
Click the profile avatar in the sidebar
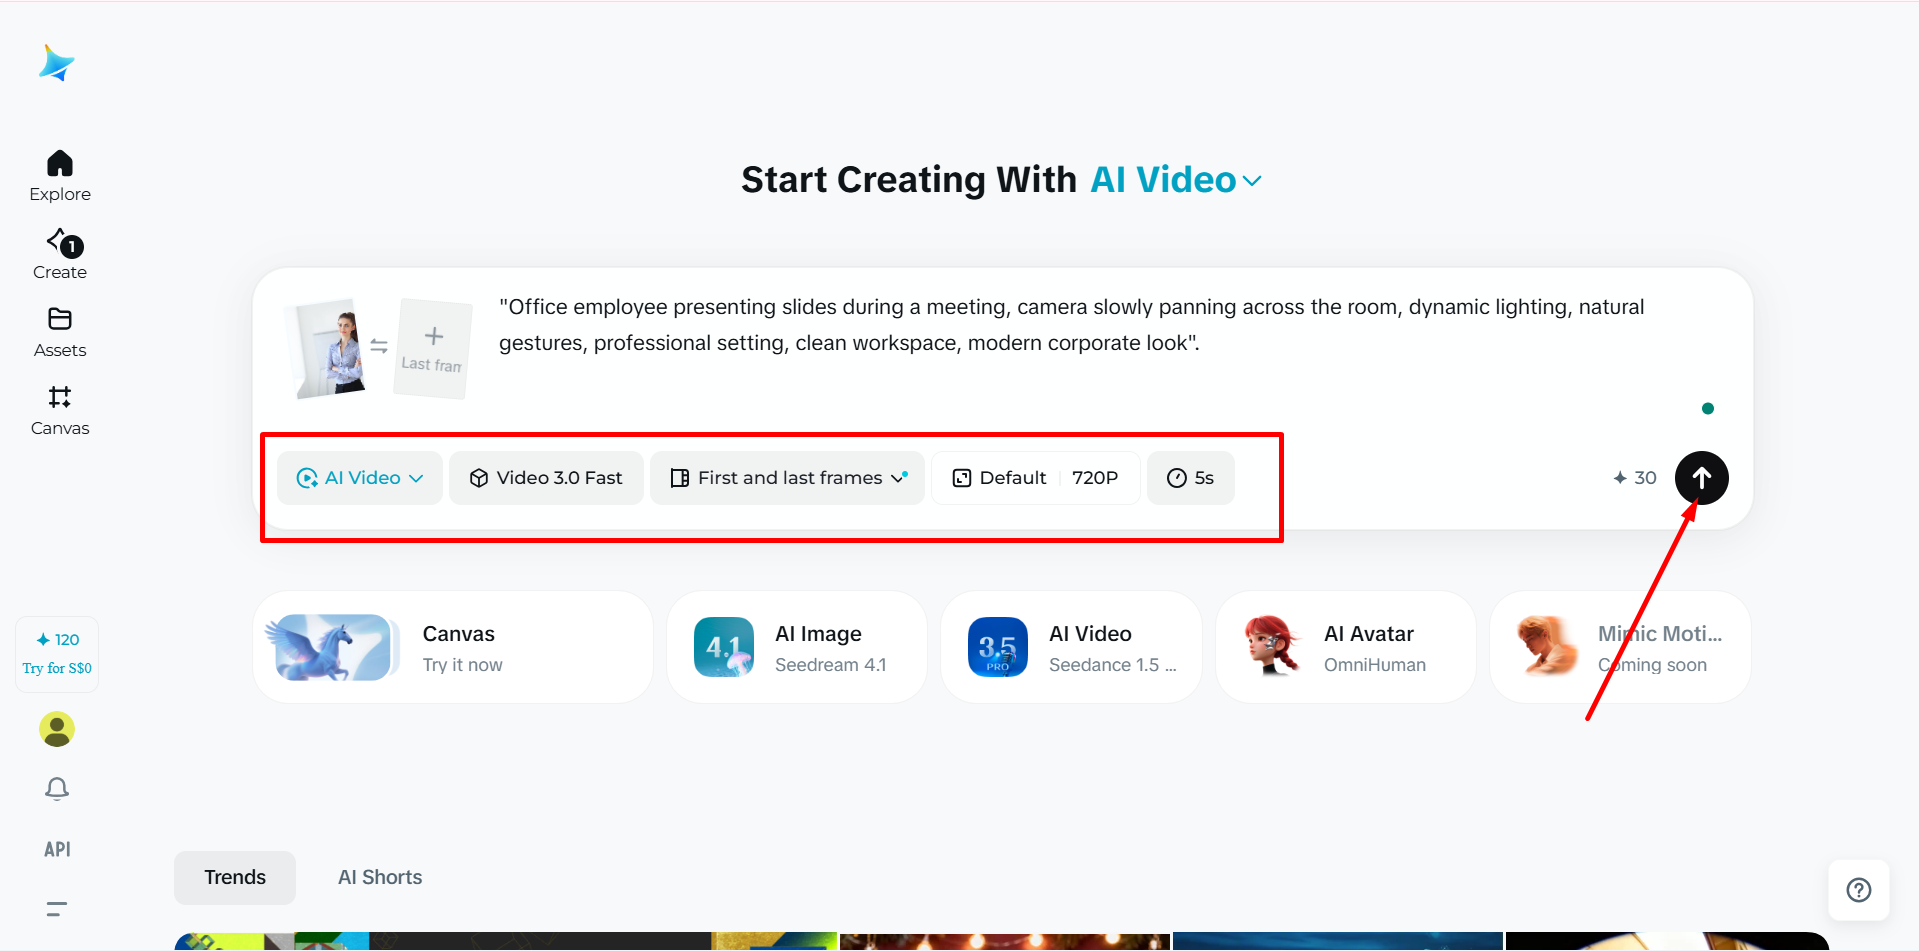[x=57, y=729]
